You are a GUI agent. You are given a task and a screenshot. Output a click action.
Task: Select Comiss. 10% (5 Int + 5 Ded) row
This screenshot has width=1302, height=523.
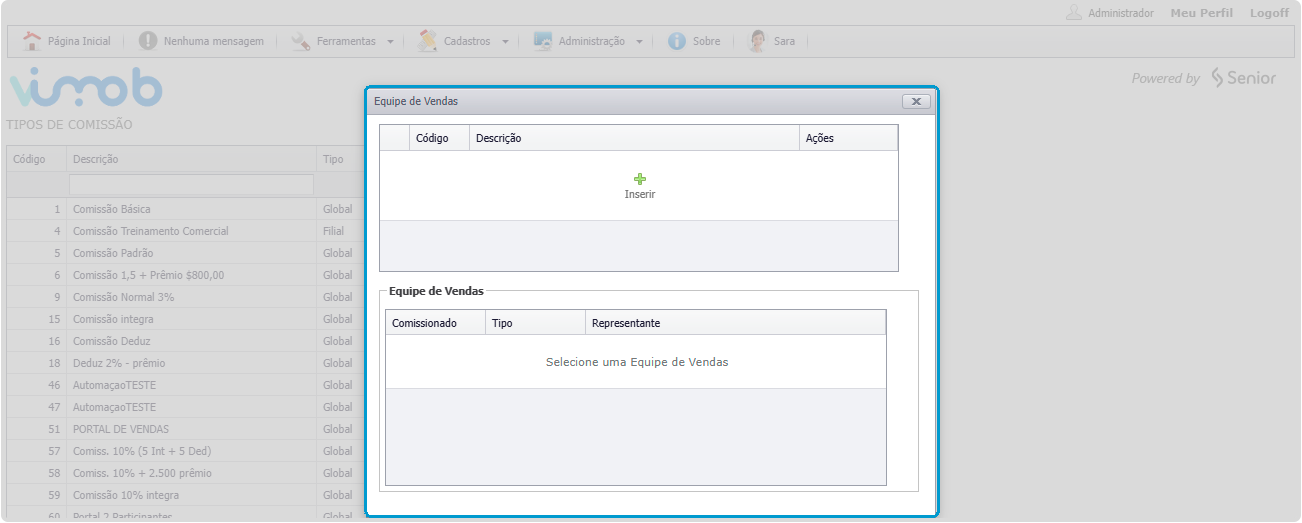coord(186,451)
